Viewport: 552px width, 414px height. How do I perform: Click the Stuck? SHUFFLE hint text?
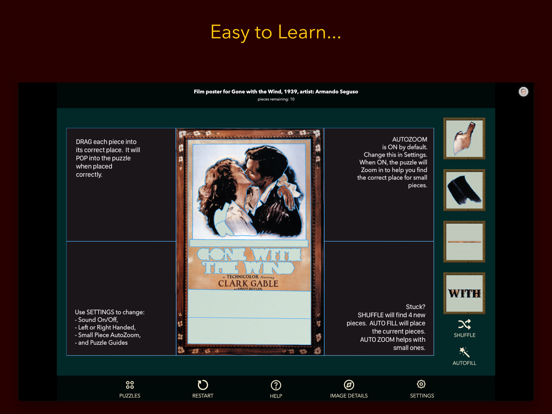point(386,327)
